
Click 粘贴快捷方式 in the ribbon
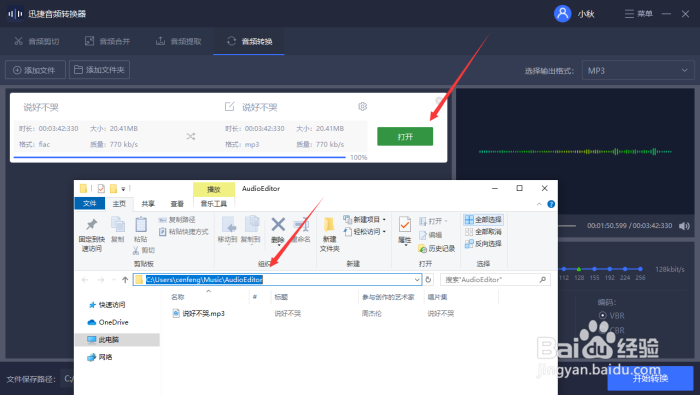coord(184,232)
